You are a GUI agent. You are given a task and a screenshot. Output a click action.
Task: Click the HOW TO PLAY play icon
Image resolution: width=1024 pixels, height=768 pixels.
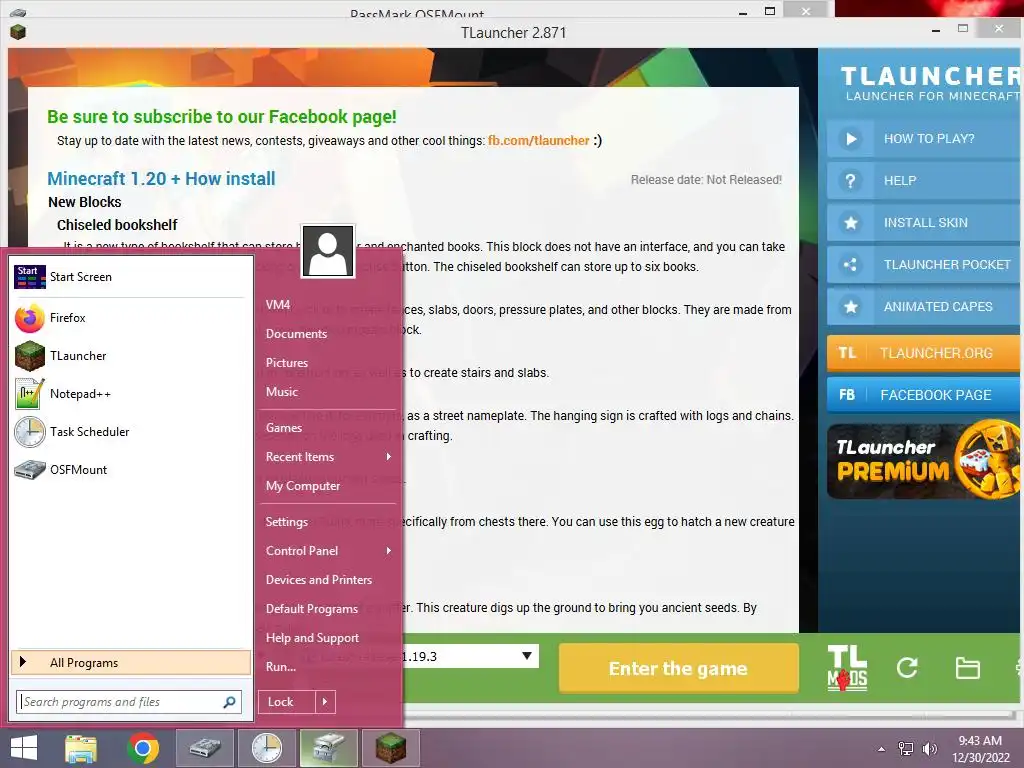tap(850, 138)
